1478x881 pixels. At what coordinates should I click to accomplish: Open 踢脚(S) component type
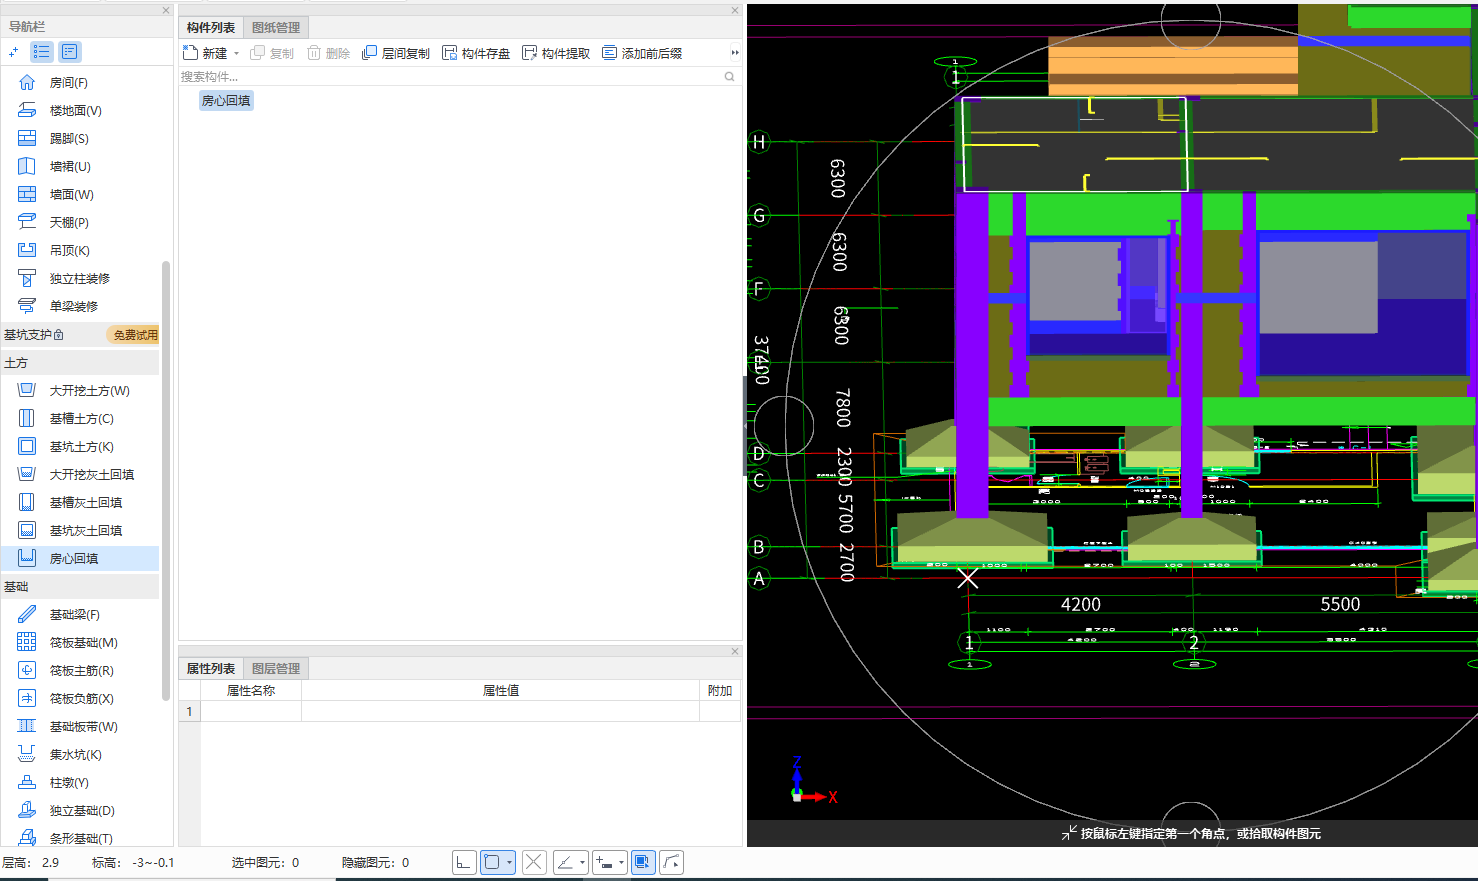point(69,139)
